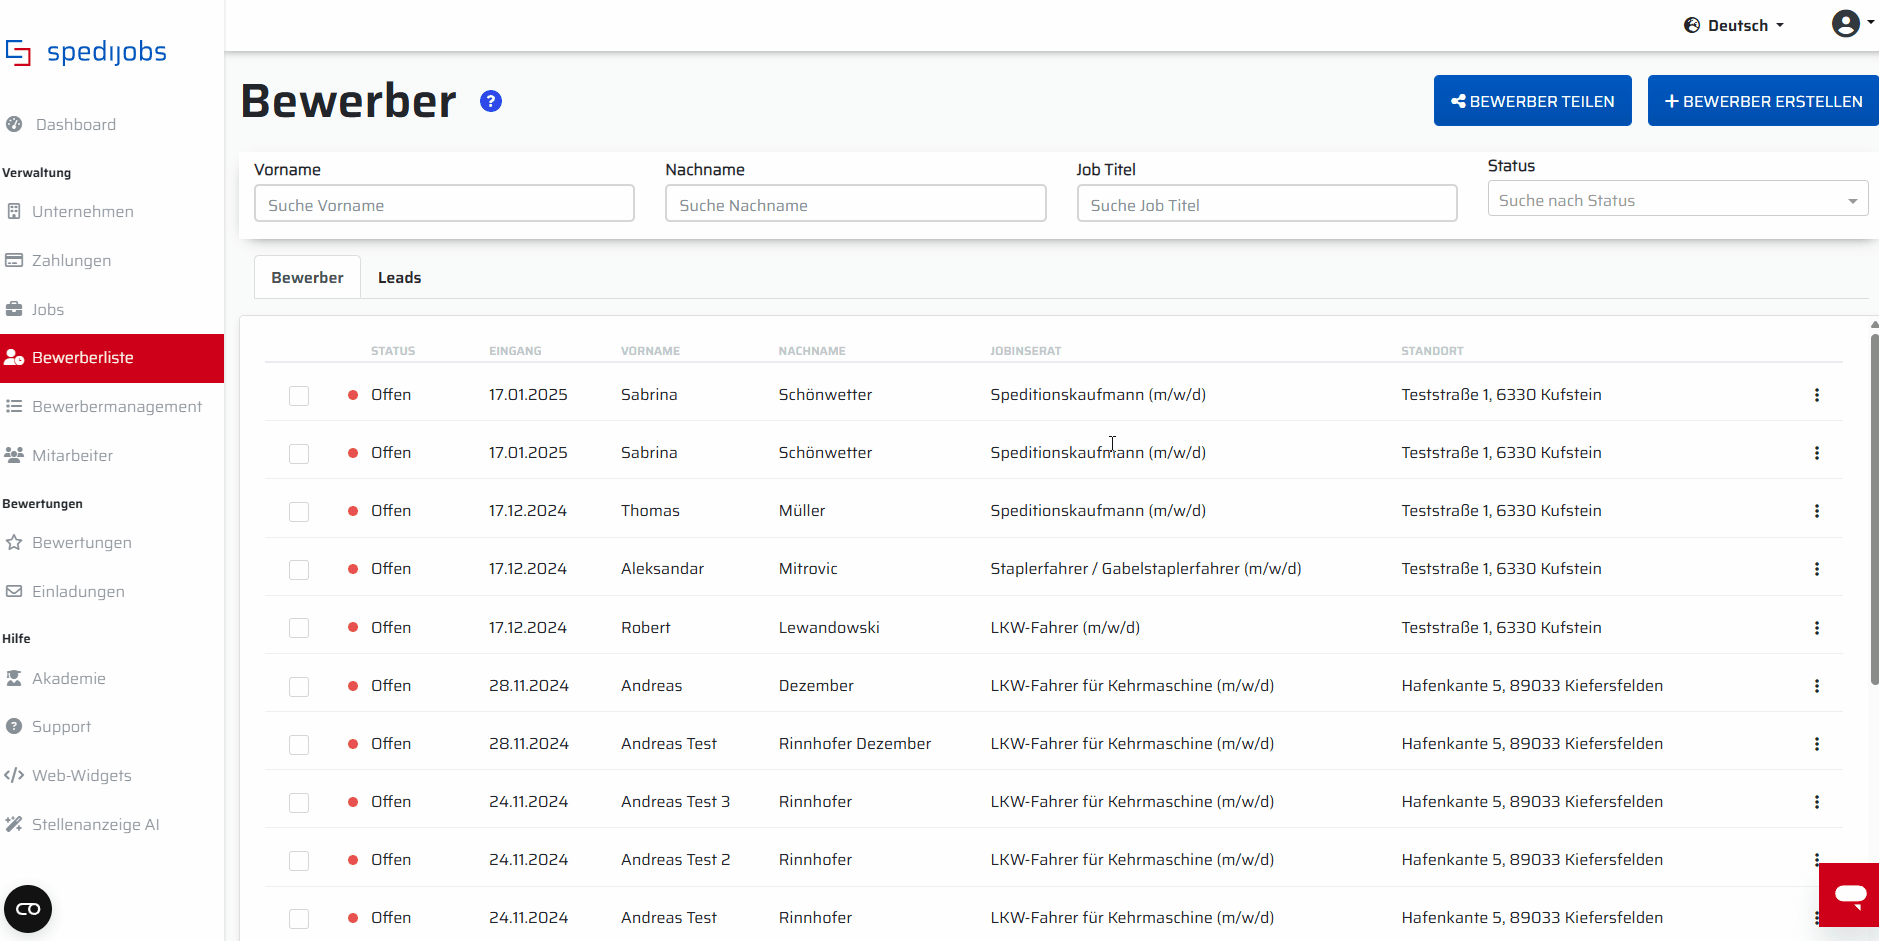Tick the checkbox for Aleksandar Mitrovic
Image resolution: width=1879 pixels, height=941 pixels.
[299, 570]
